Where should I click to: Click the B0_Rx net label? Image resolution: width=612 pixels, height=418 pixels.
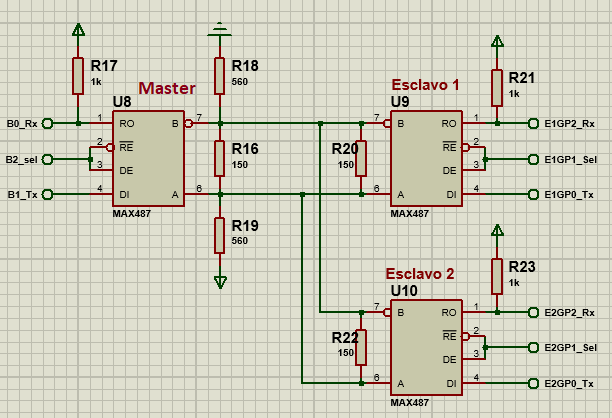[22, 124]
